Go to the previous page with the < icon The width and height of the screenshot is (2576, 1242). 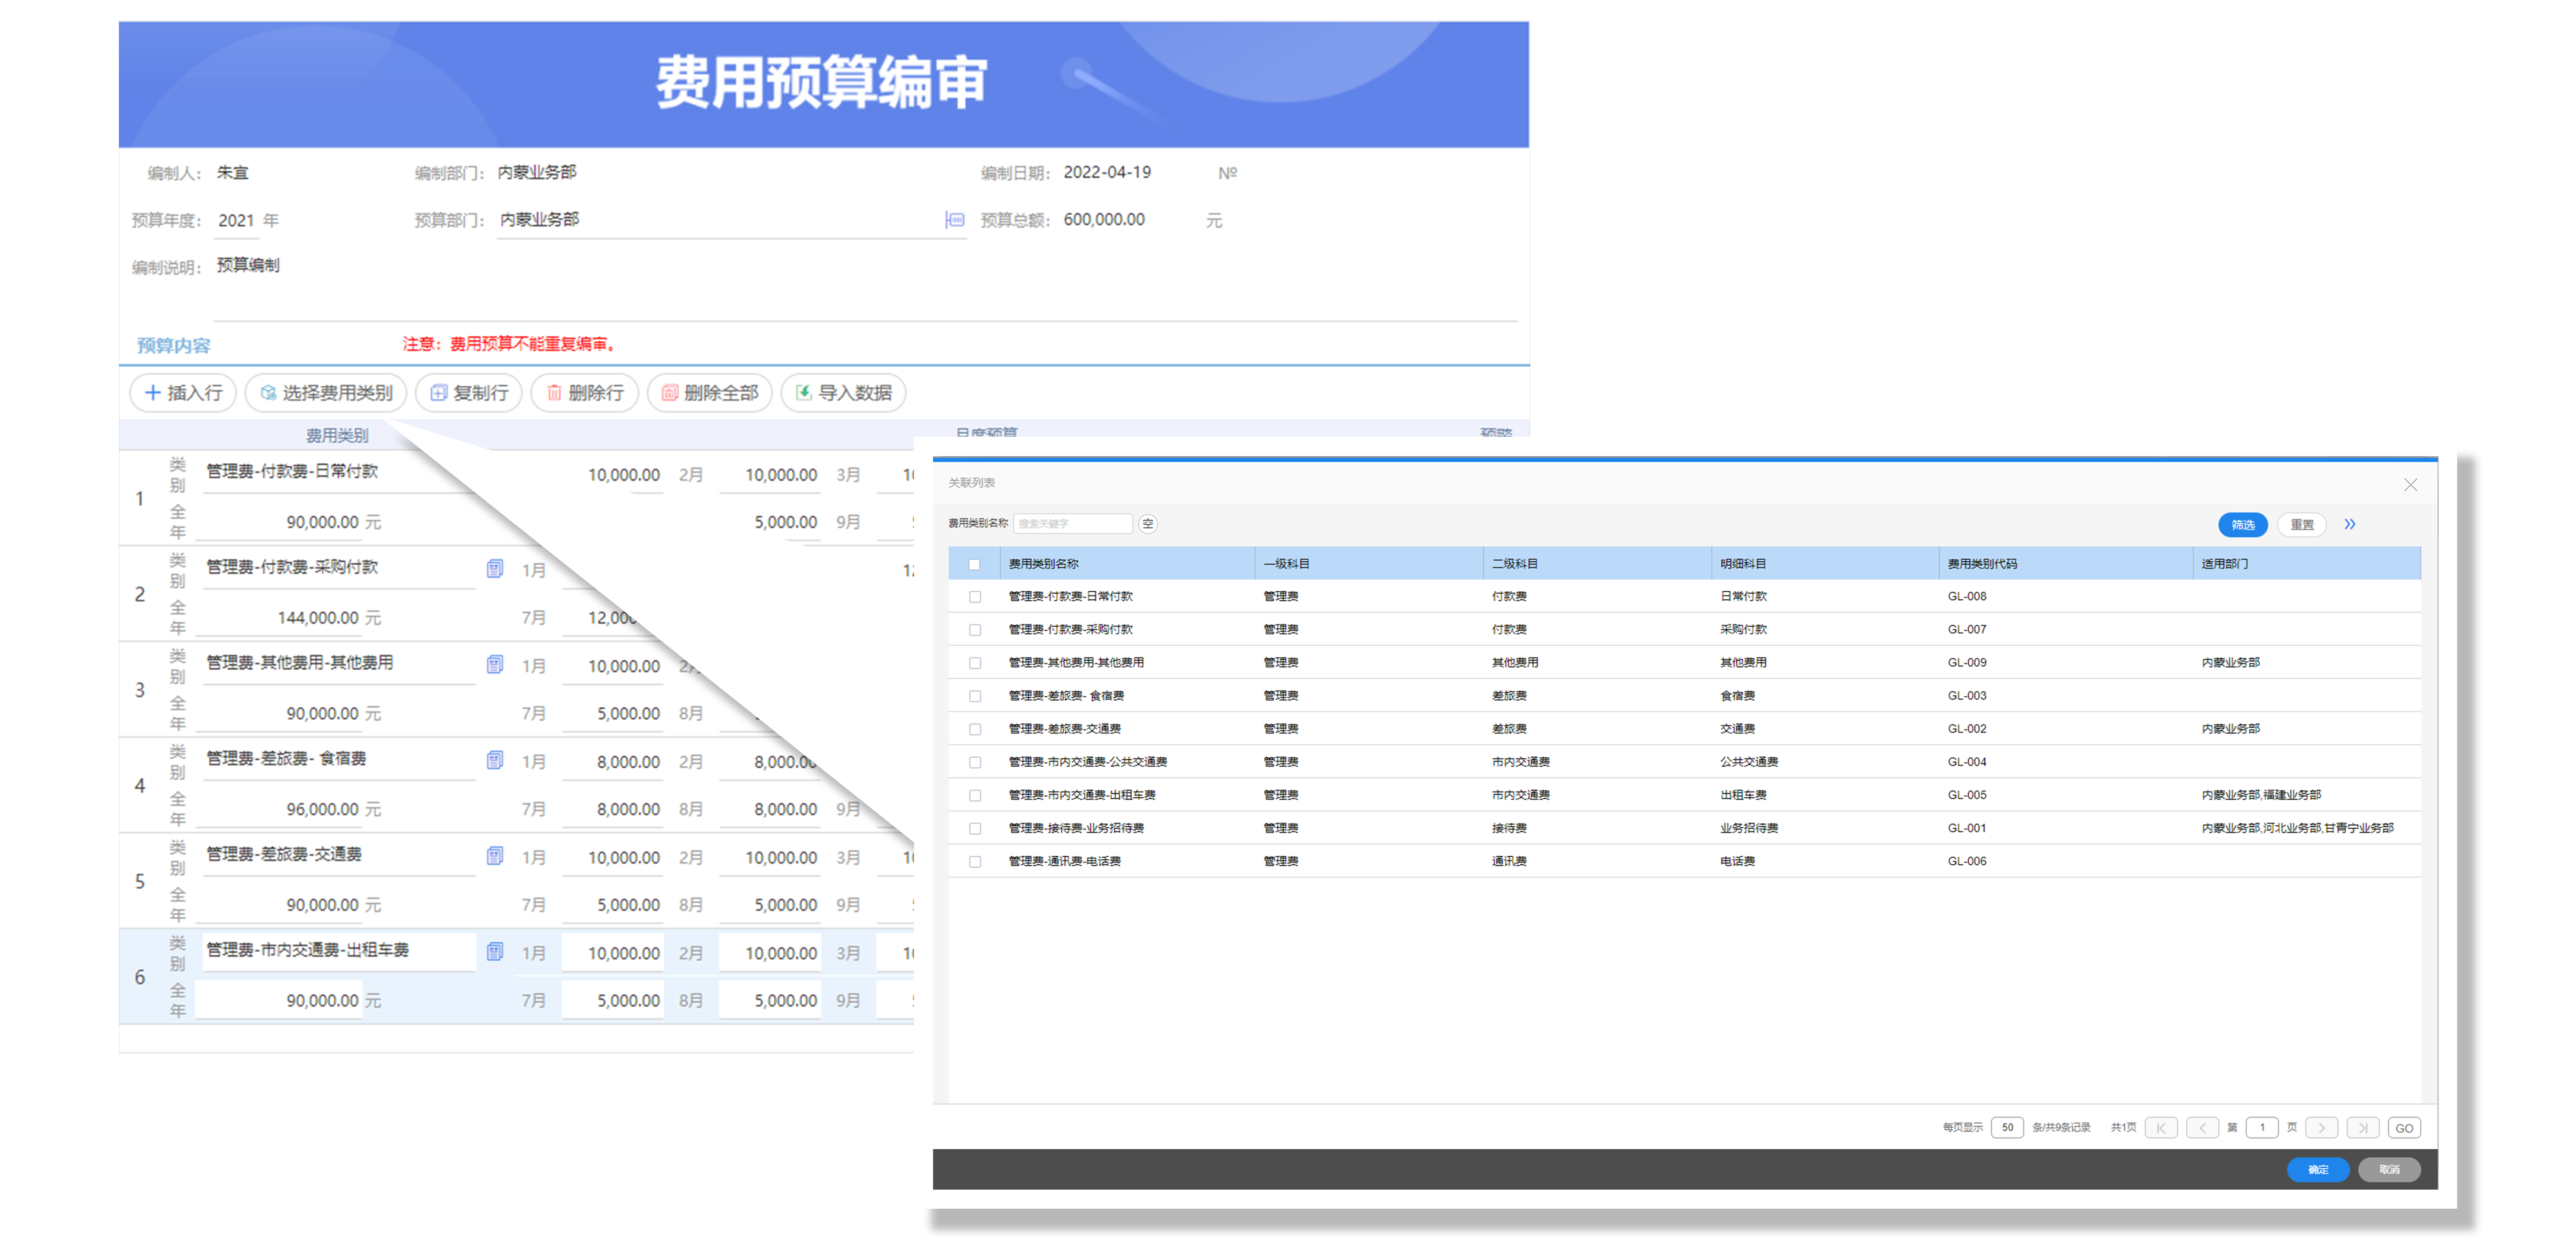[x=2202, y=1128]
